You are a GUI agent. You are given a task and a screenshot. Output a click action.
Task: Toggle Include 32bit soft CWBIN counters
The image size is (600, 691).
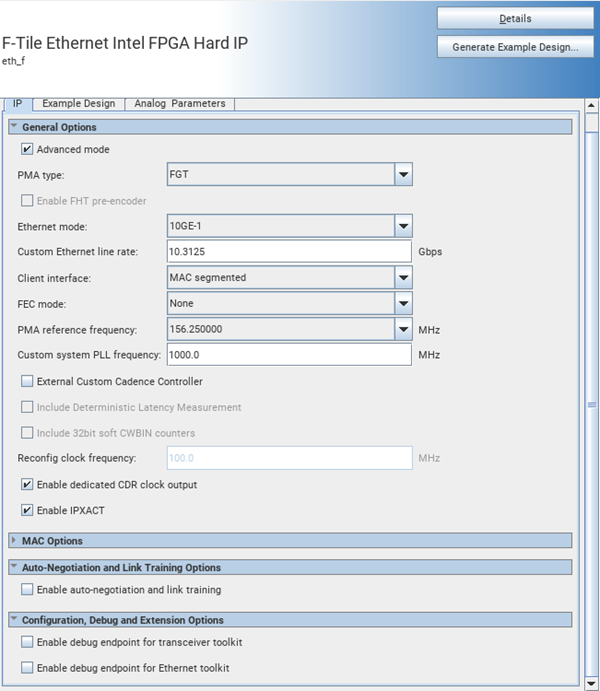point(27,433)
